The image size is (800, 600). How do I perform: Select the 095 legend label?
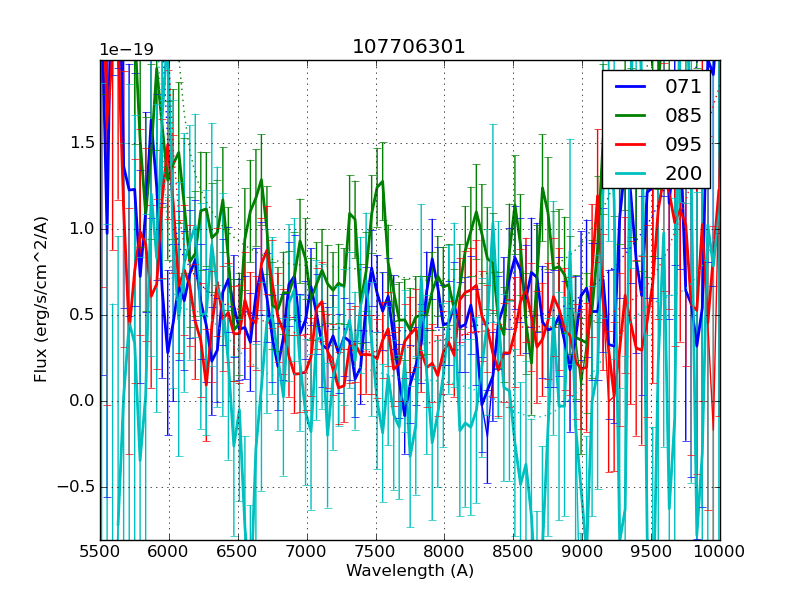click(x=683, y=144)
